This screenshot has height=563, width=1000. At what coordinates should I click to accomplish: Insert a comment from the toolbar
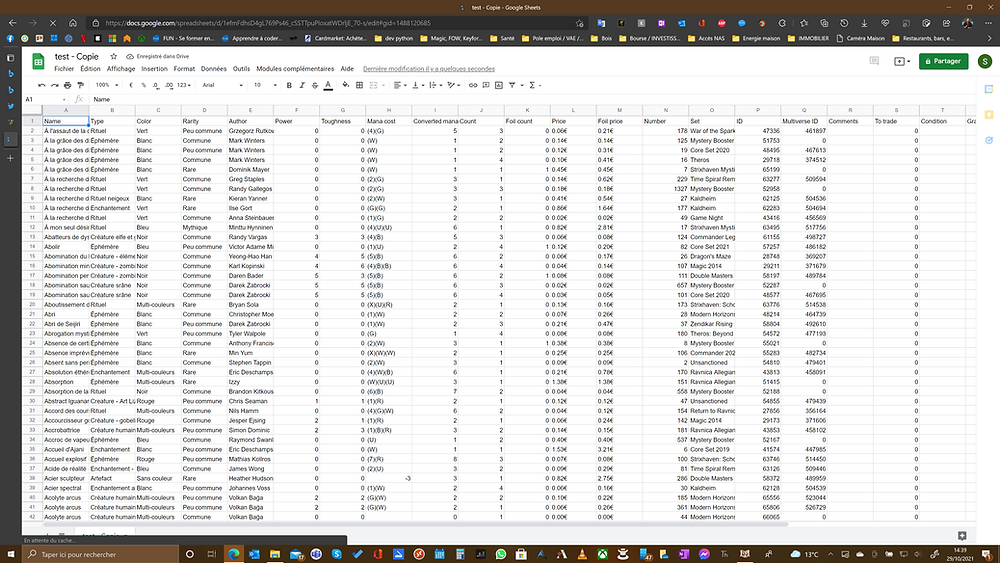coord(486,85)
